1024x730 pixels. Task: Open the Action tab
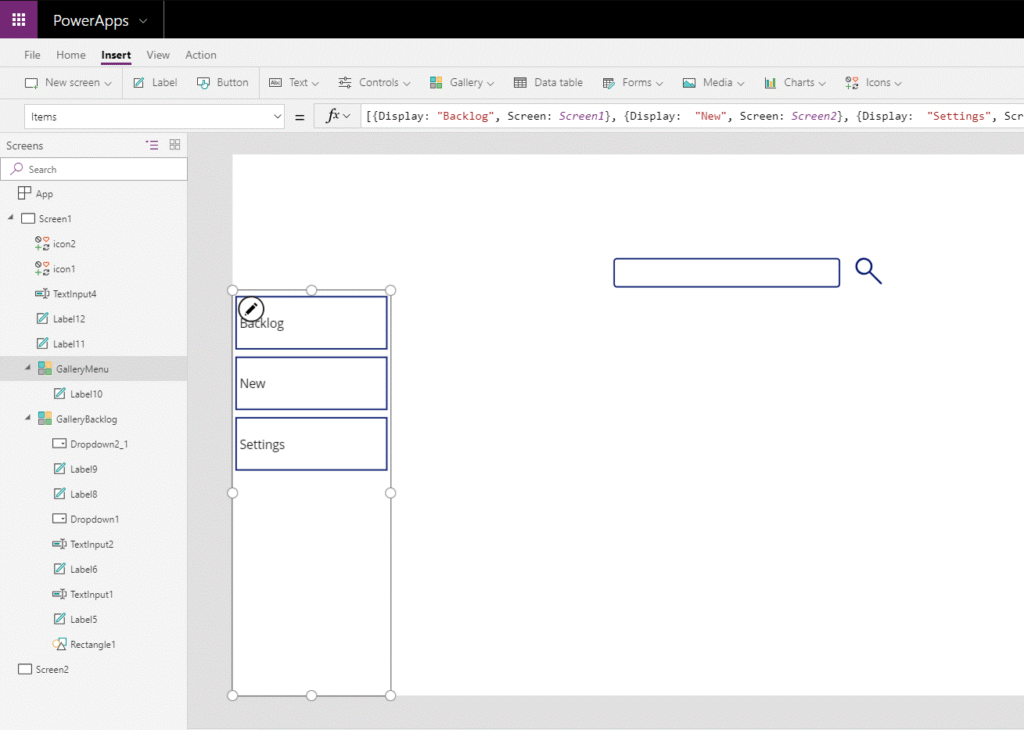click(200, 55)
